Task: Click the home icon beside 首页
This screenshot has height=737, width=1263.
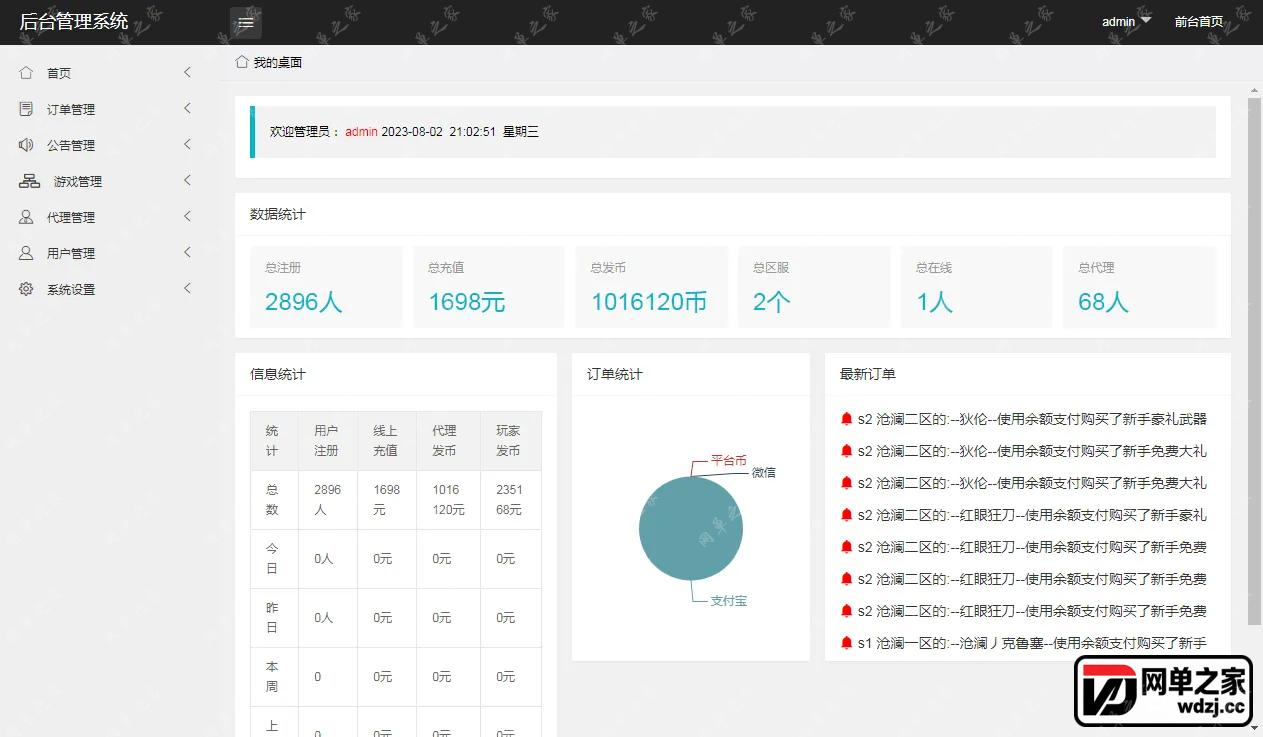Action: (x=26, y=73)
